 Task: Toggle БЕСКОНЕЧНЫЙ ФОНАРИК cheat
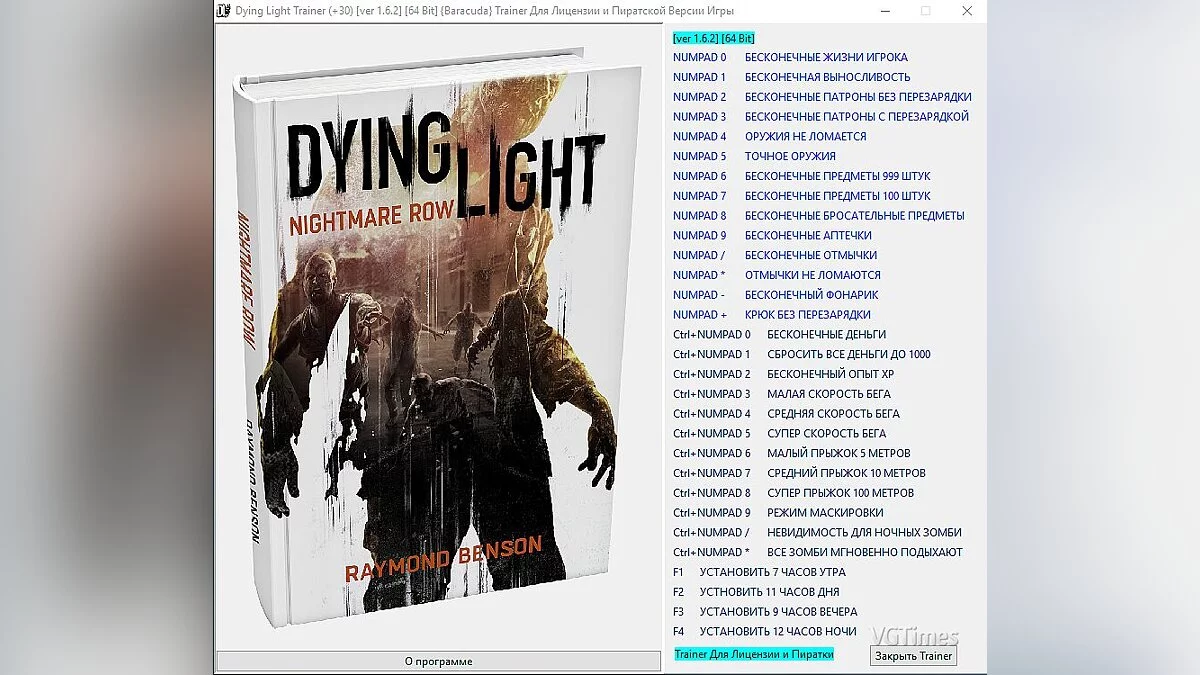(811, 294)
